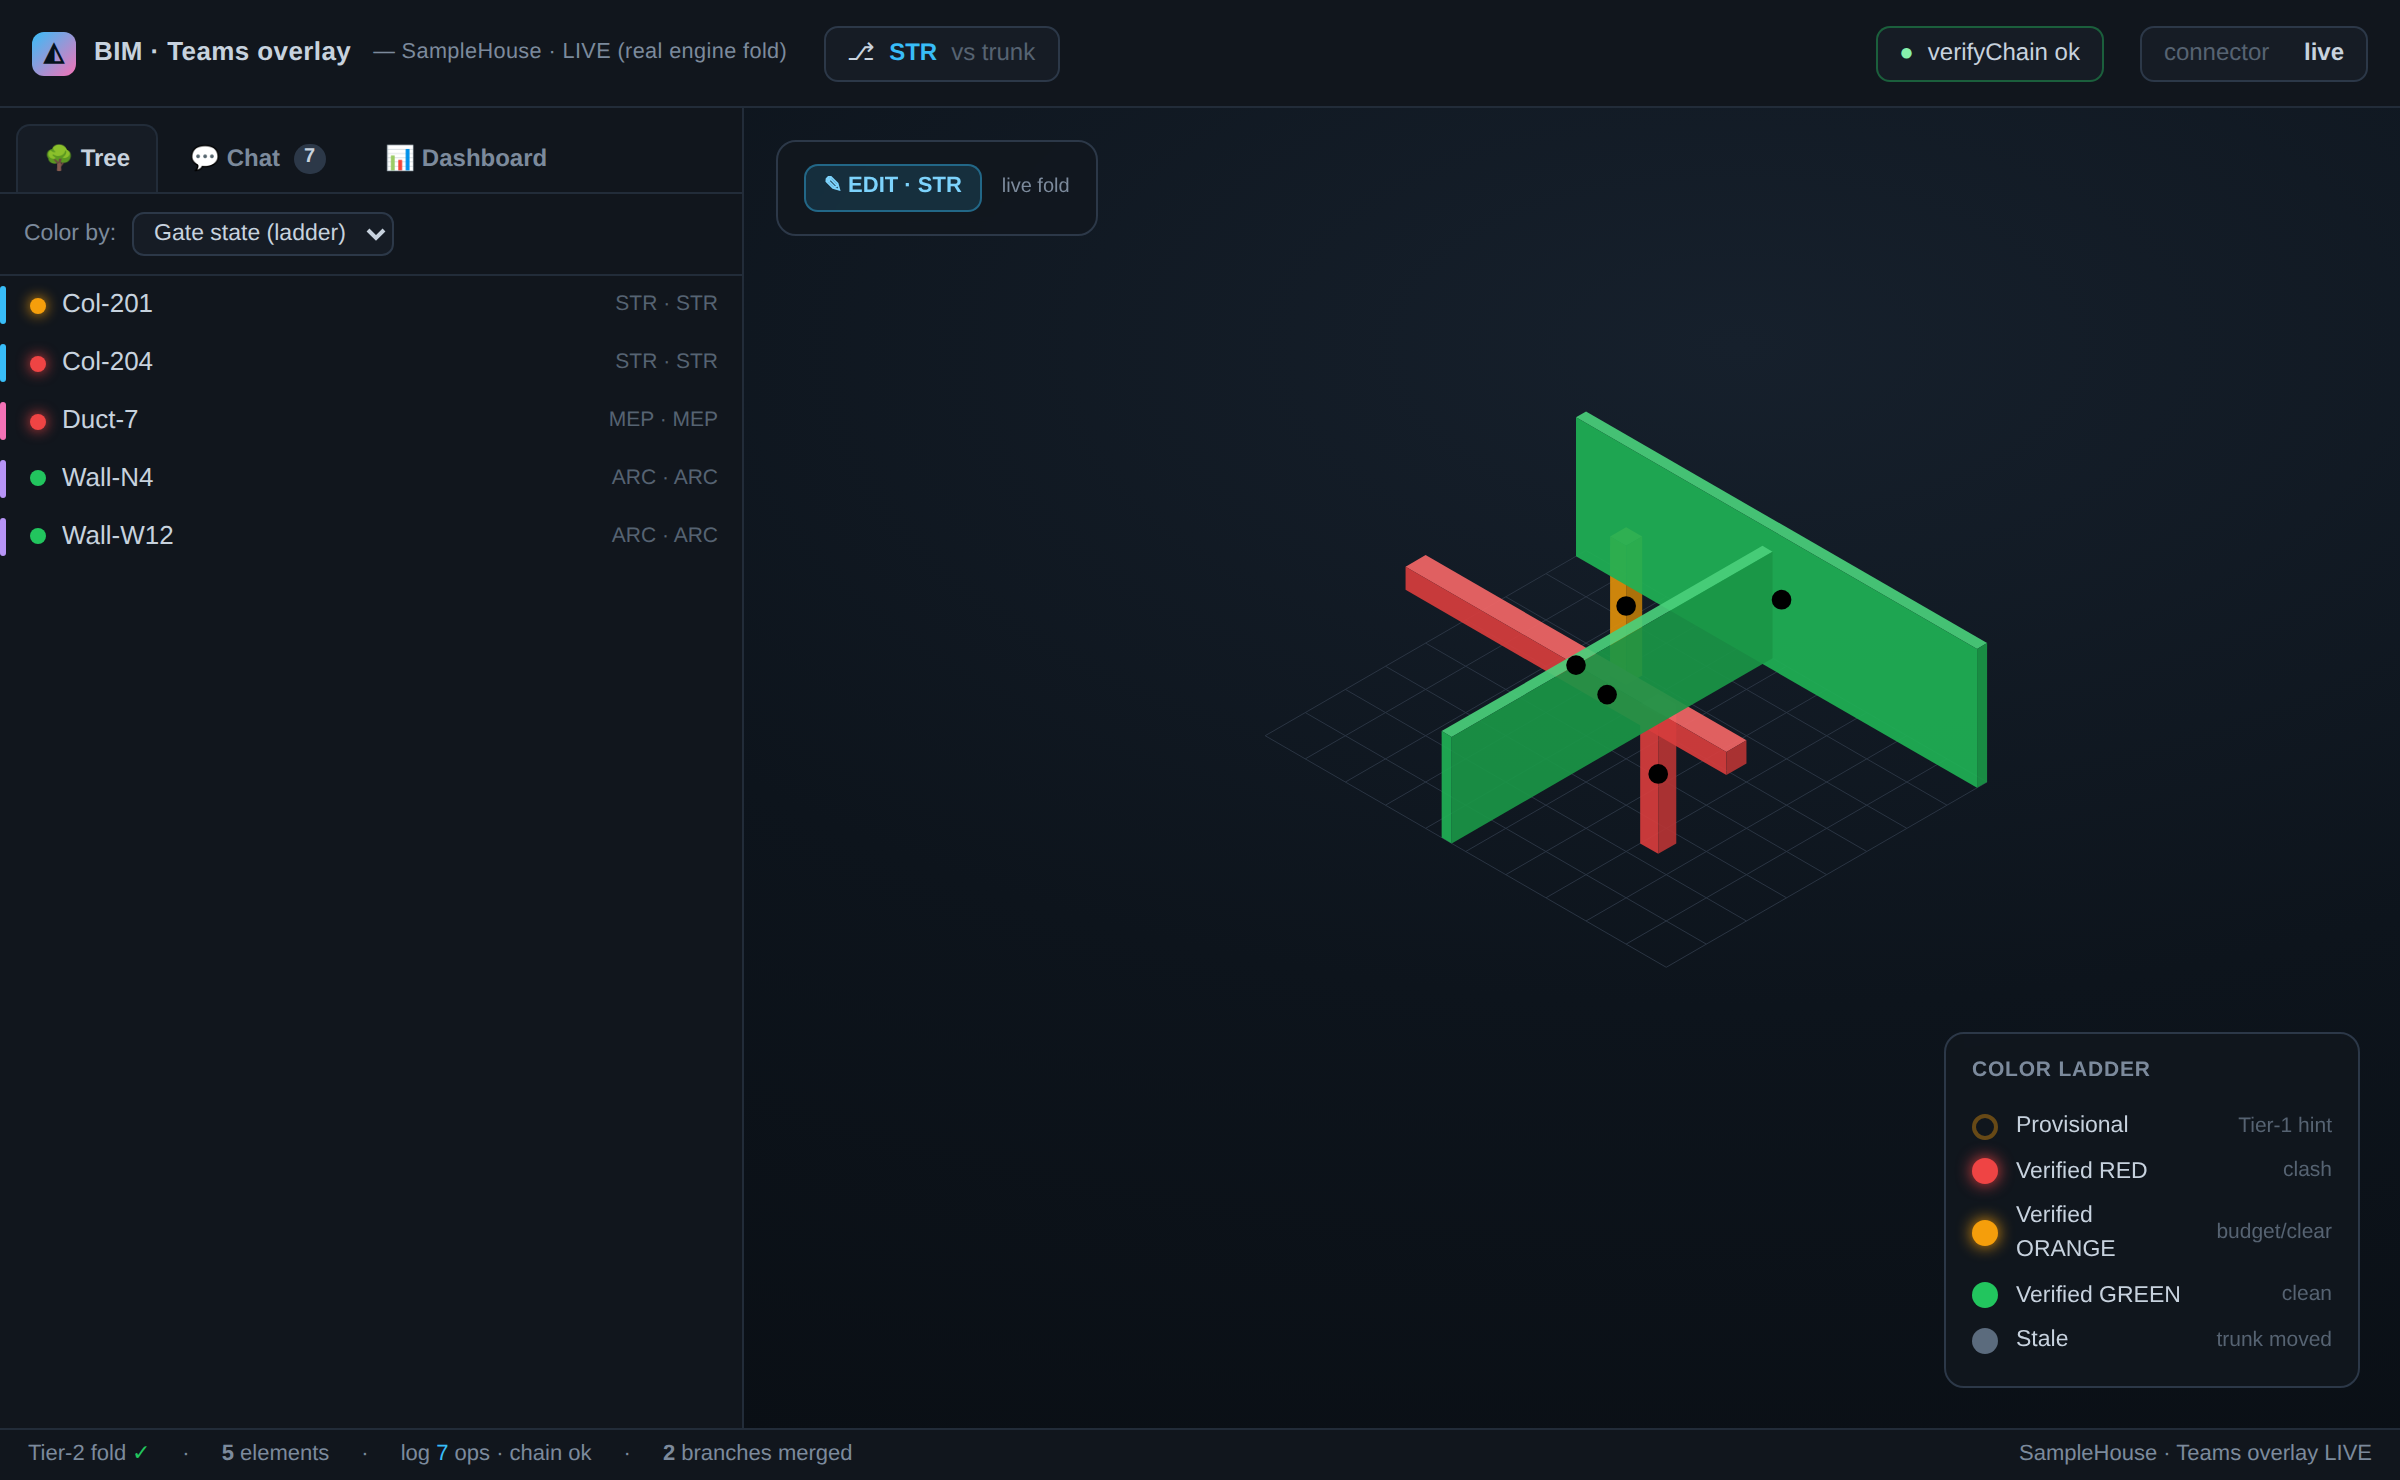This screenshot has height=1480, width=2400.
Task: Click the green gate dot for Wall-W12
Action: click(38, 536)
